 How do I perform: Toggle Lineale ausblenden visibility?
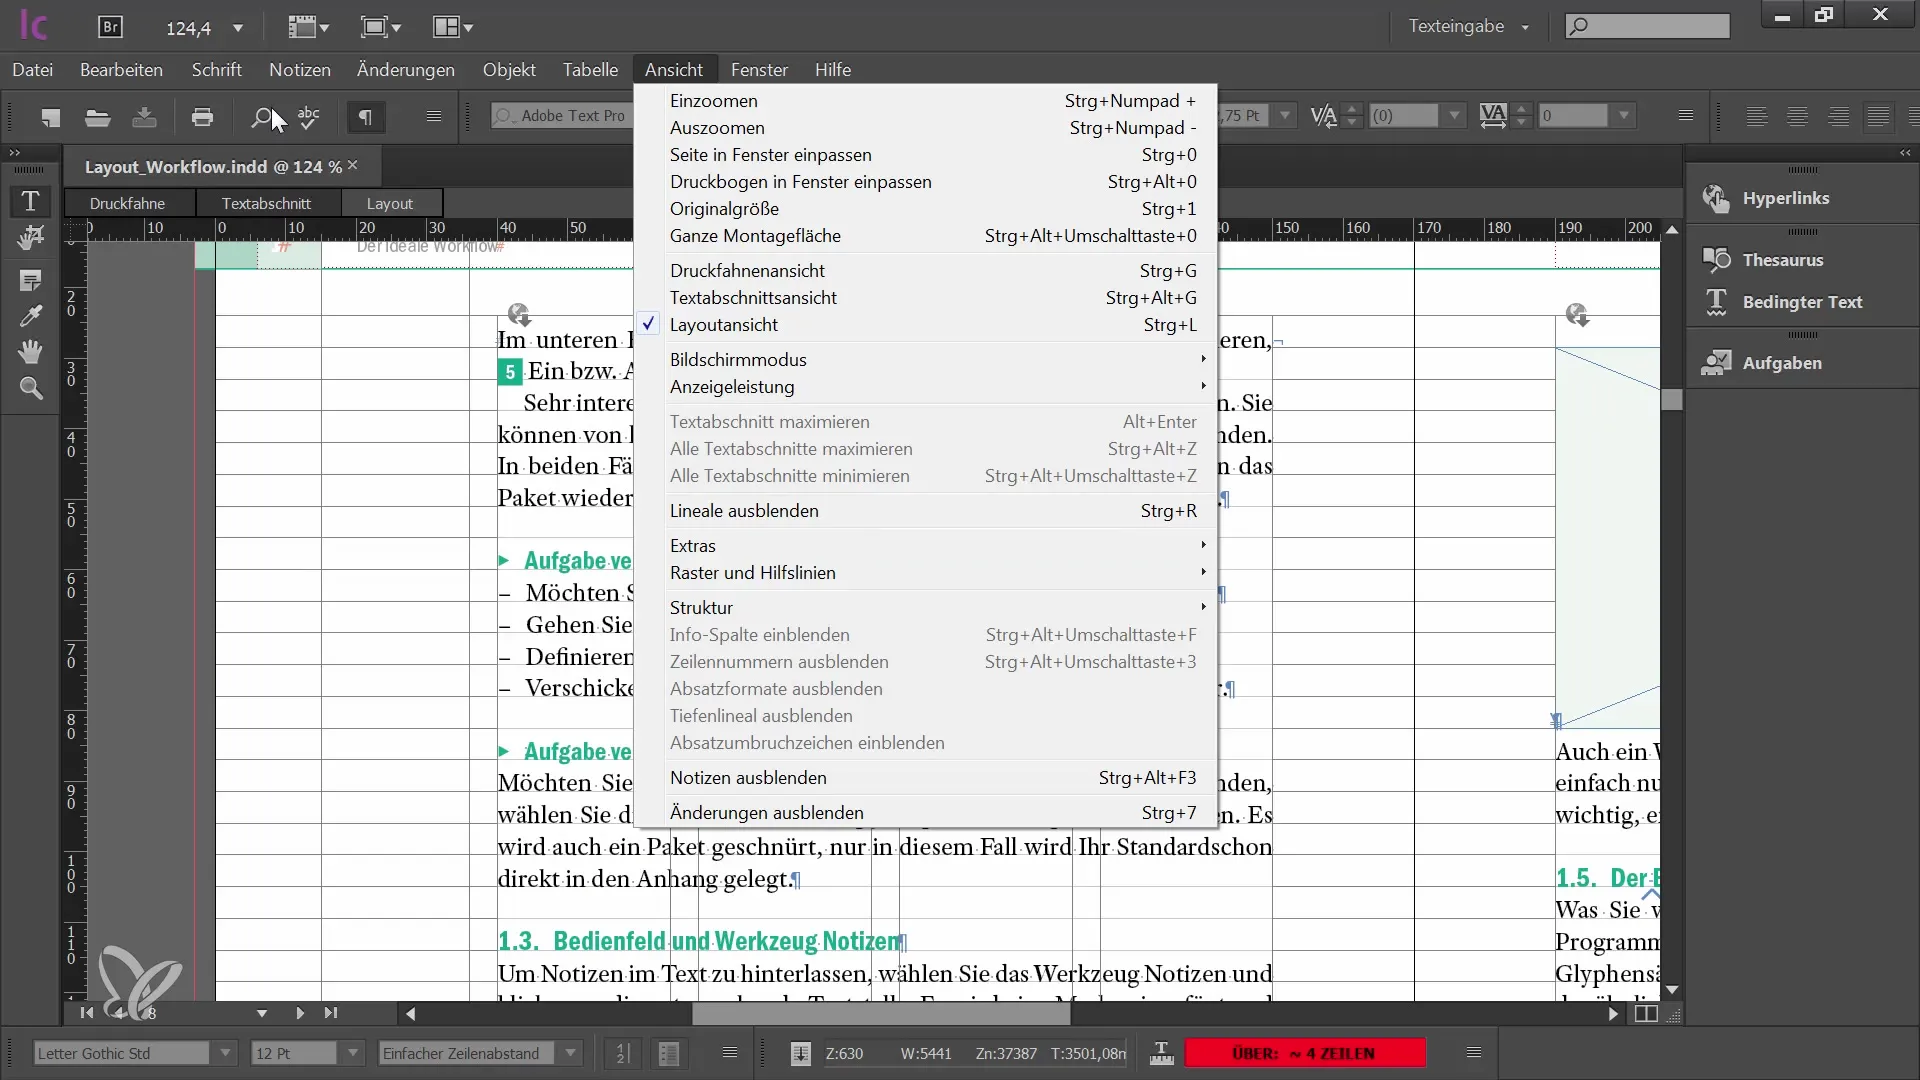pyautogui.click(x=744, y=510)
